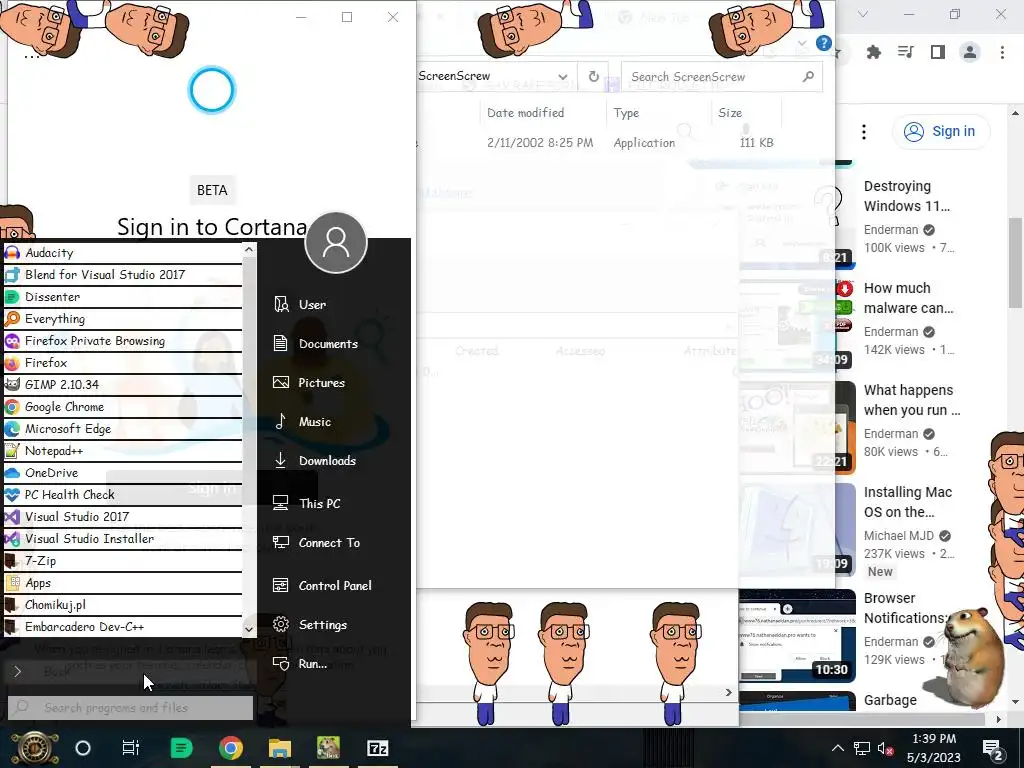Launch Visual Studio Installer
Screen dimensions: 1024x768
tap(123, 539)
